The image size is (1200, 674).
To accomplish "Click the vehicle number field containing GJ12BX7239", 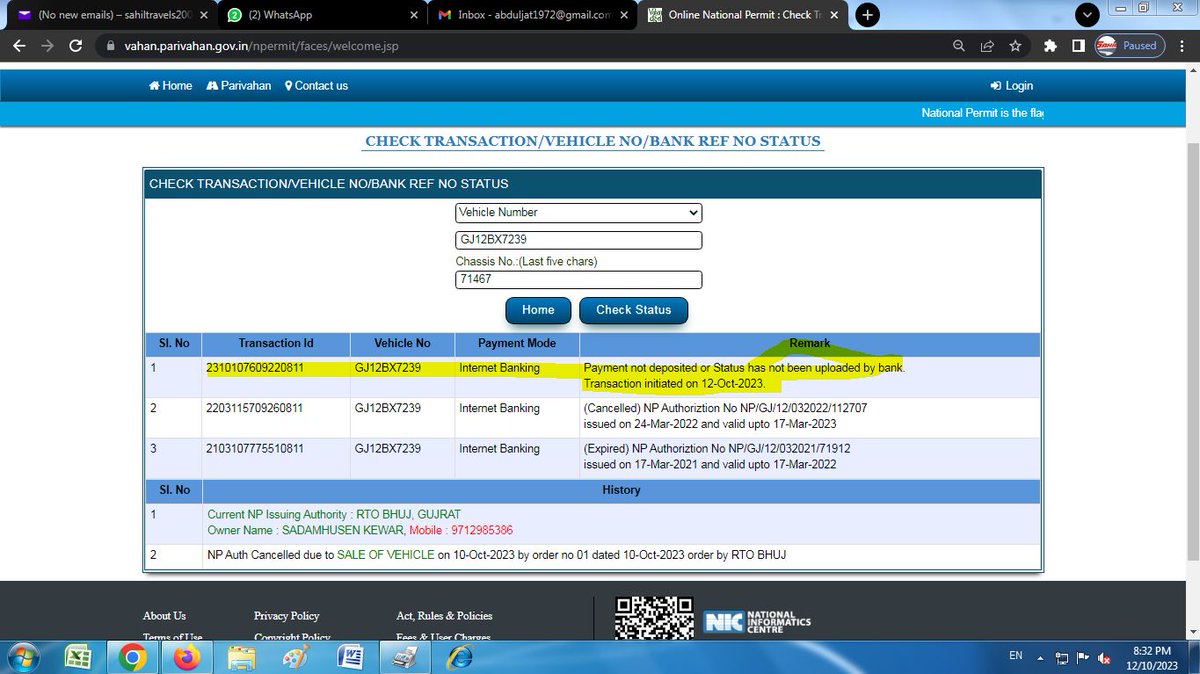I will click(x=578, y=240).
